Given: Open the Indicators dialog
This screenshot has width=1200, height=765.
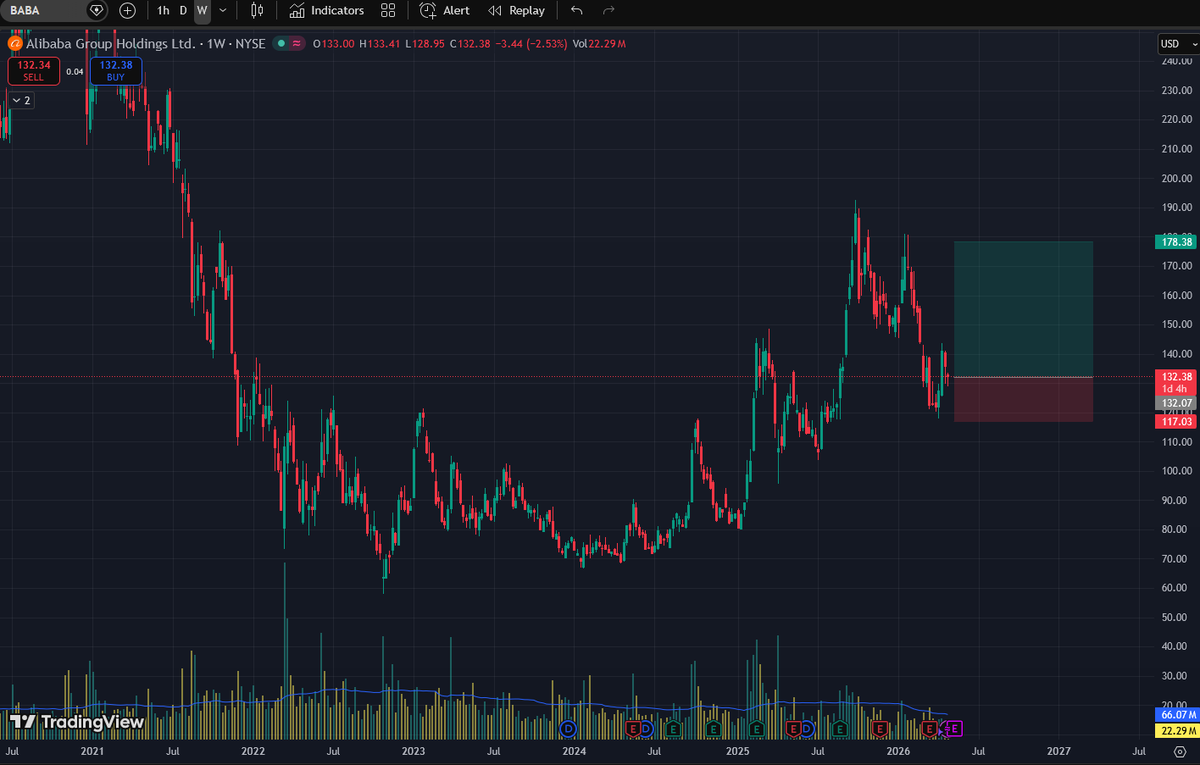Looking at the screenshot, I should 327,10.
